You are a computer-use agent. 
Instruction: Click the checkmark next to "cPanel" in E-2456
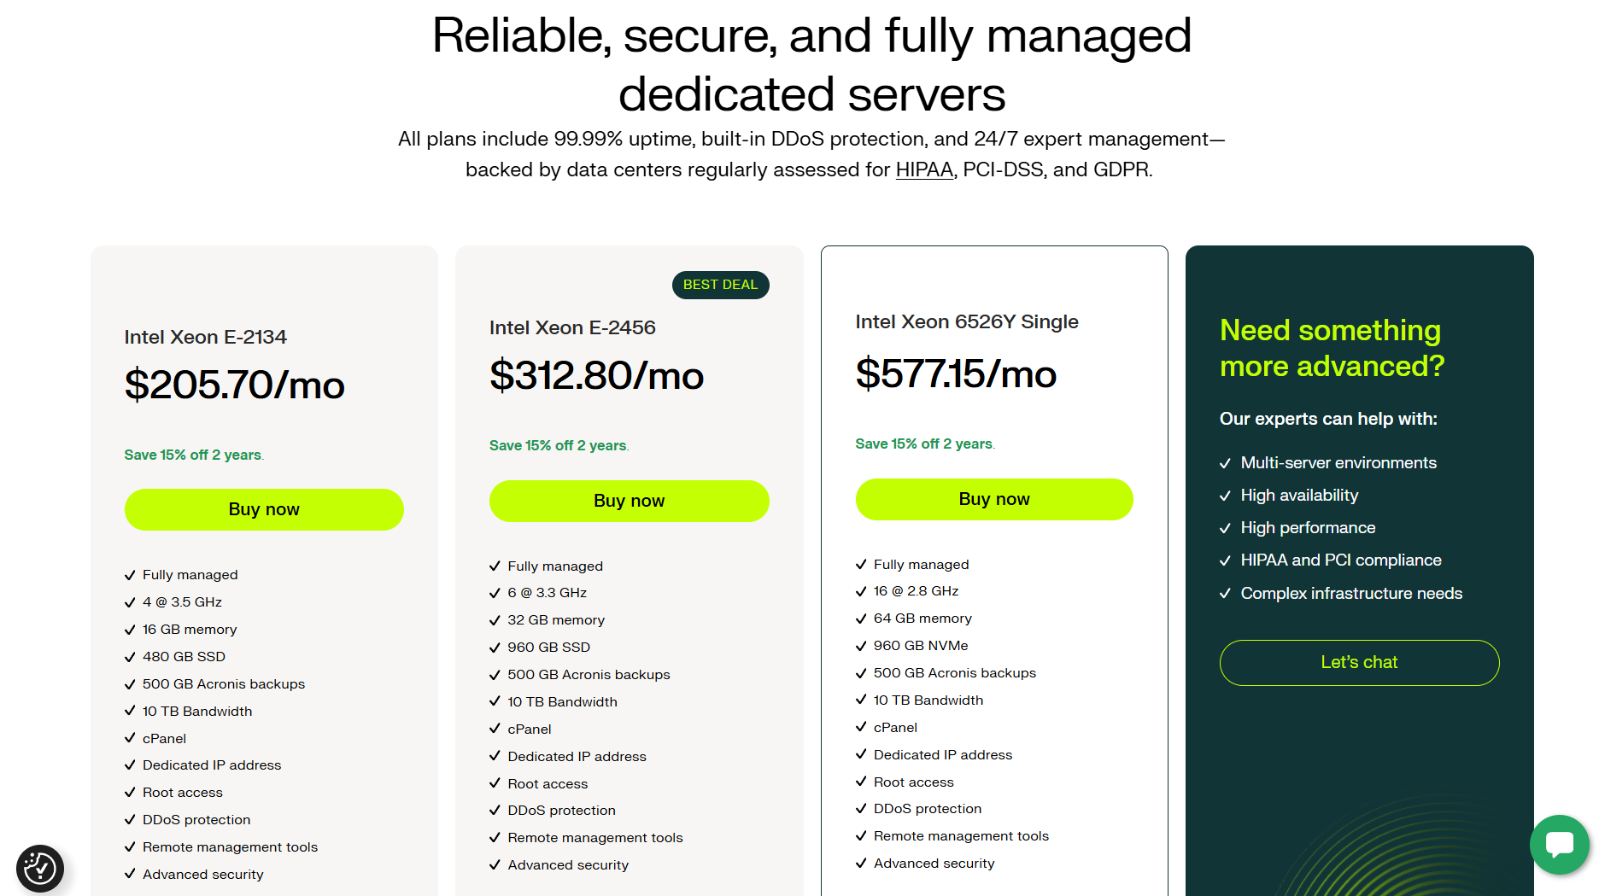pyautogui.click(x=495, y=729)
